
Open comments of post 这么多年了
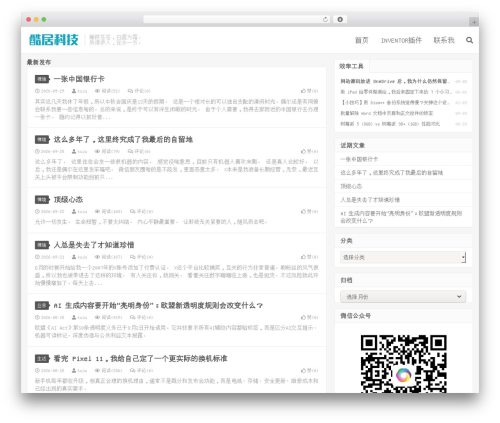tap(139, 151)
